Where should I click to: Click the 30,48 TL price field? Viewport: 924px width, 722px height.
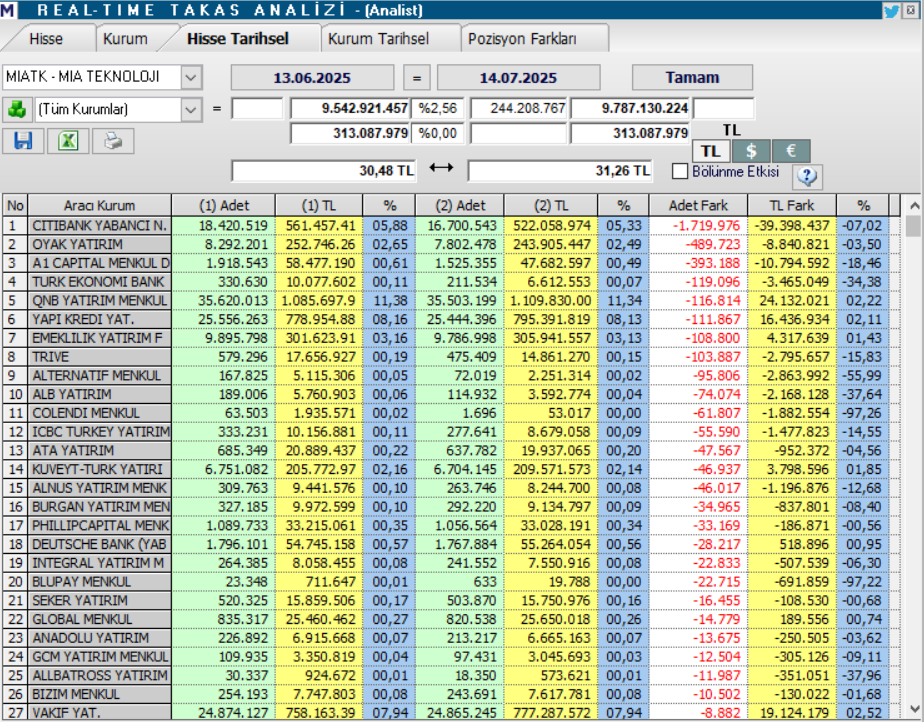(324, 171)
